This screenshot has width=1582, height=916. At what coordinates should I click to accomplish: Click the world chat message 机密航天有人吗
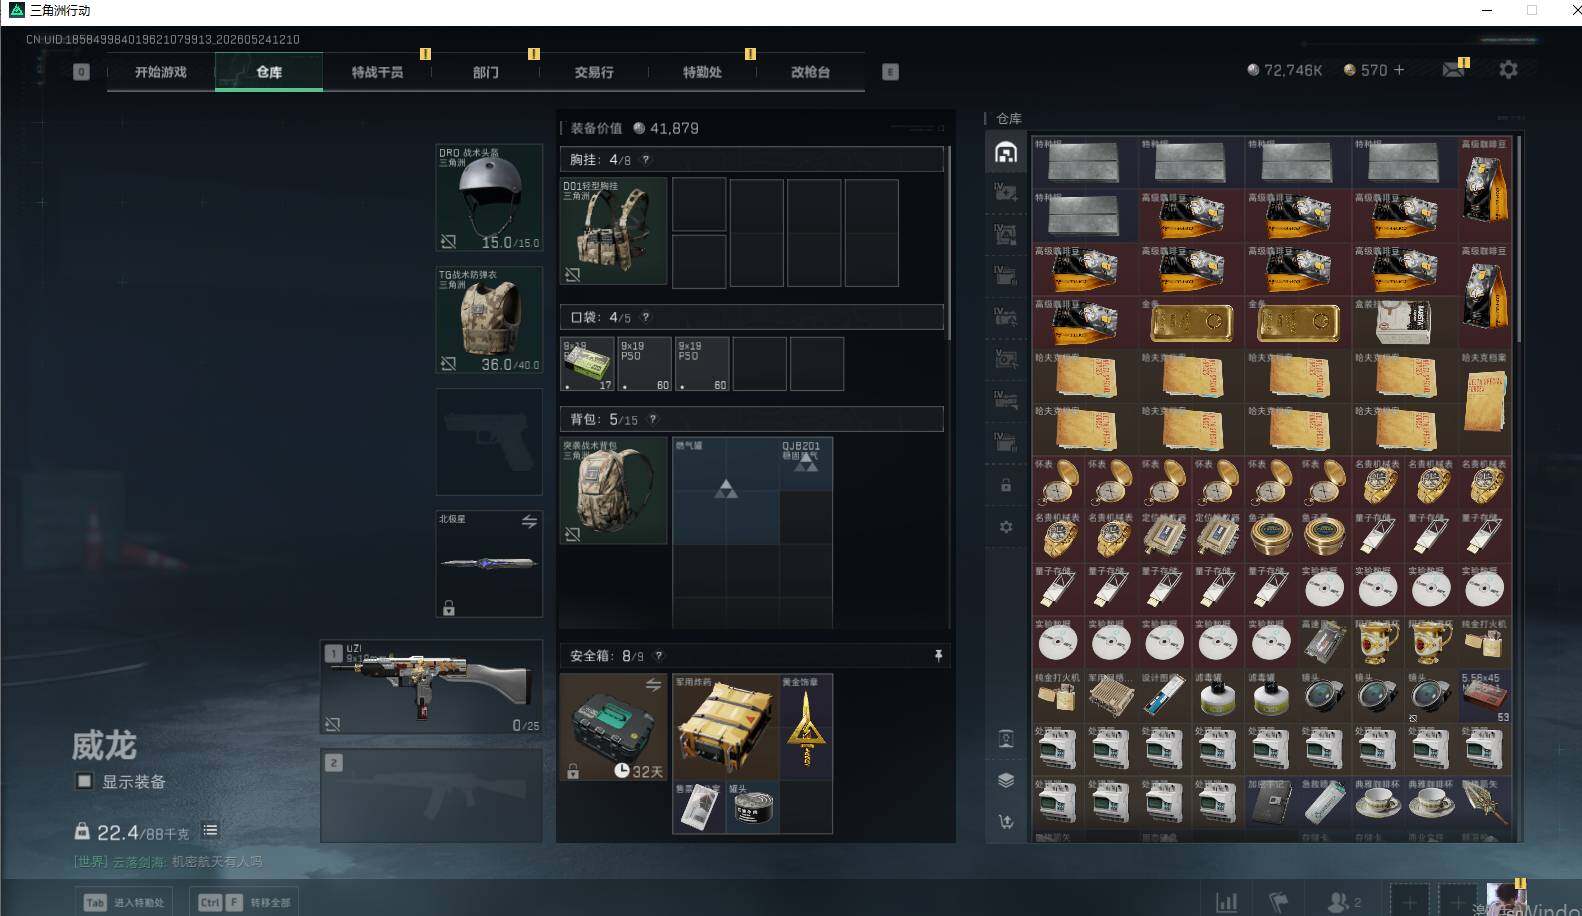(x=217, y=861)
